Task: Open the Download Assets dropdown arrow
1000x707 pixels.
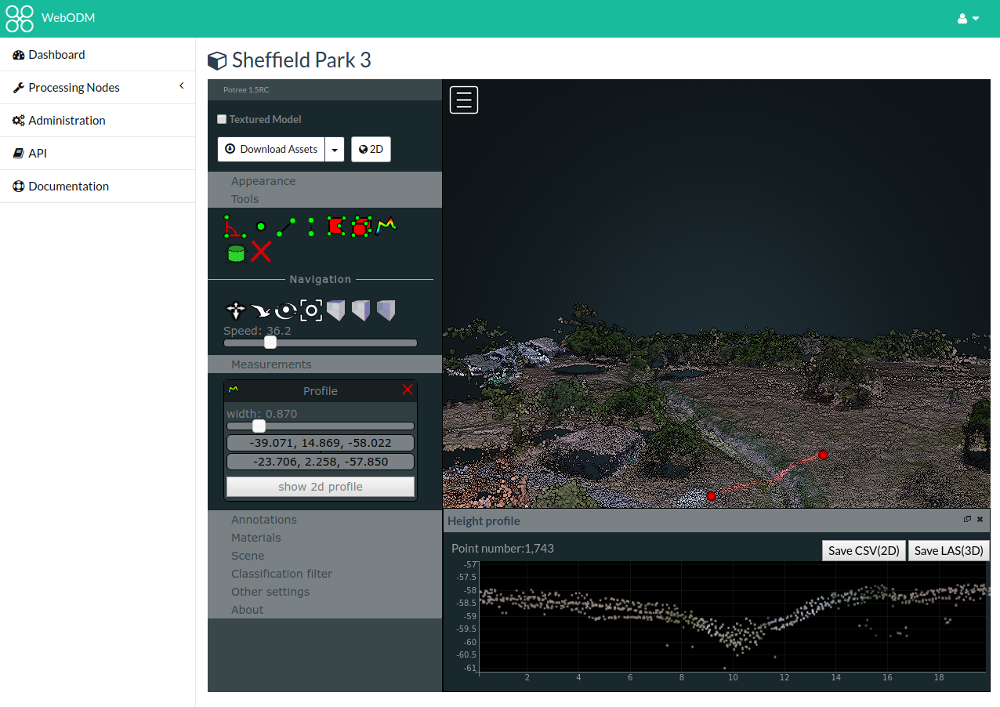Action: [x=334, y=149]
